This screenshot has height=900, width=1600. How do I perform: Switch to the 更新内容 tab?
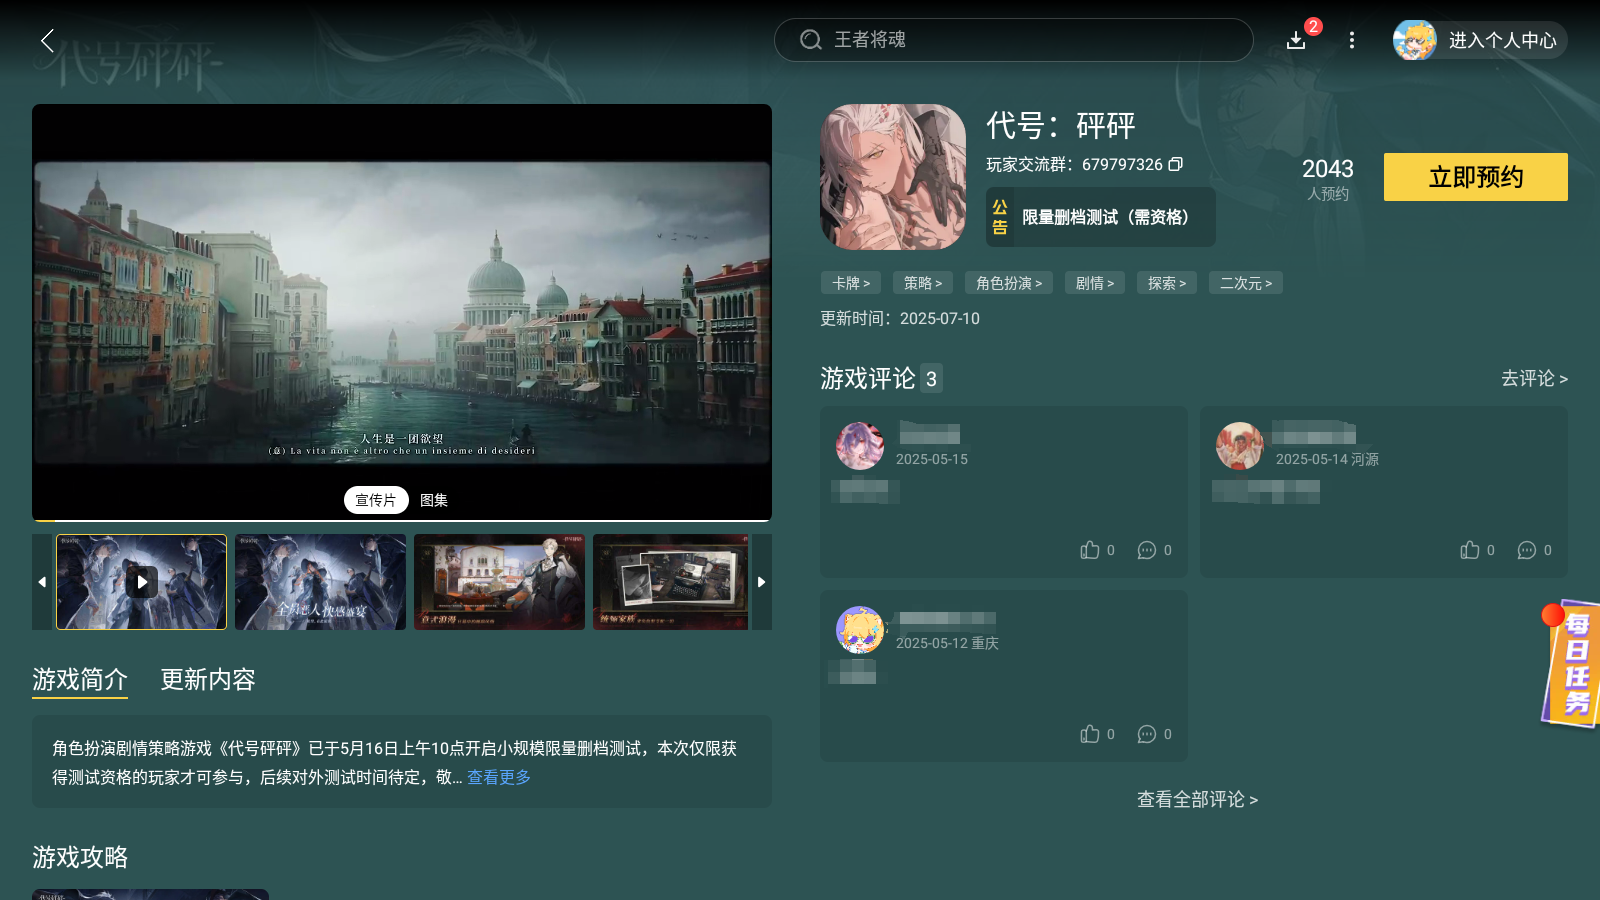(208, 680)
